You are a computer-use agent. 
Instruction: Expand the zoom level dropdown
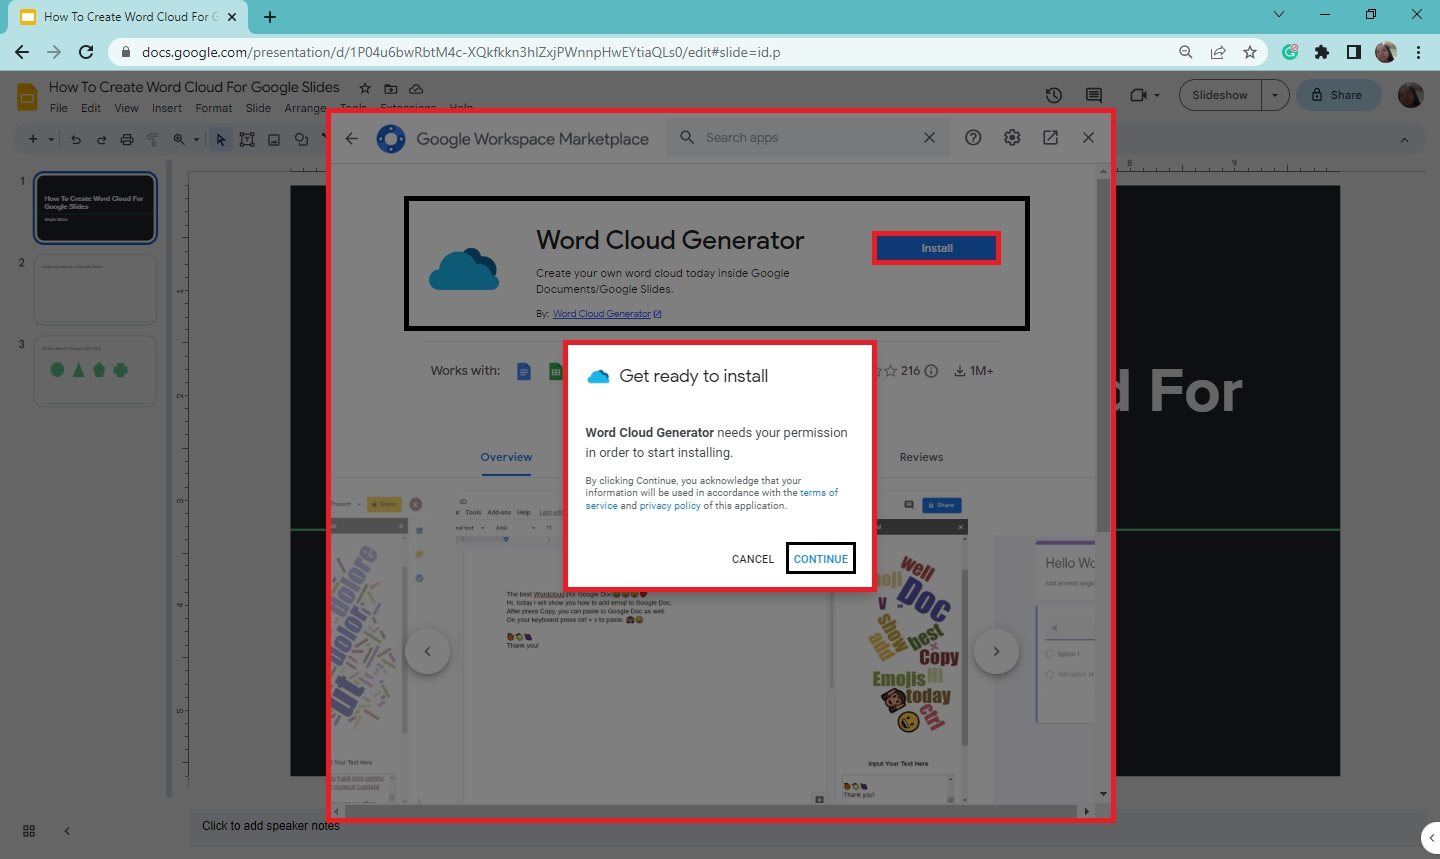[196, 139]
